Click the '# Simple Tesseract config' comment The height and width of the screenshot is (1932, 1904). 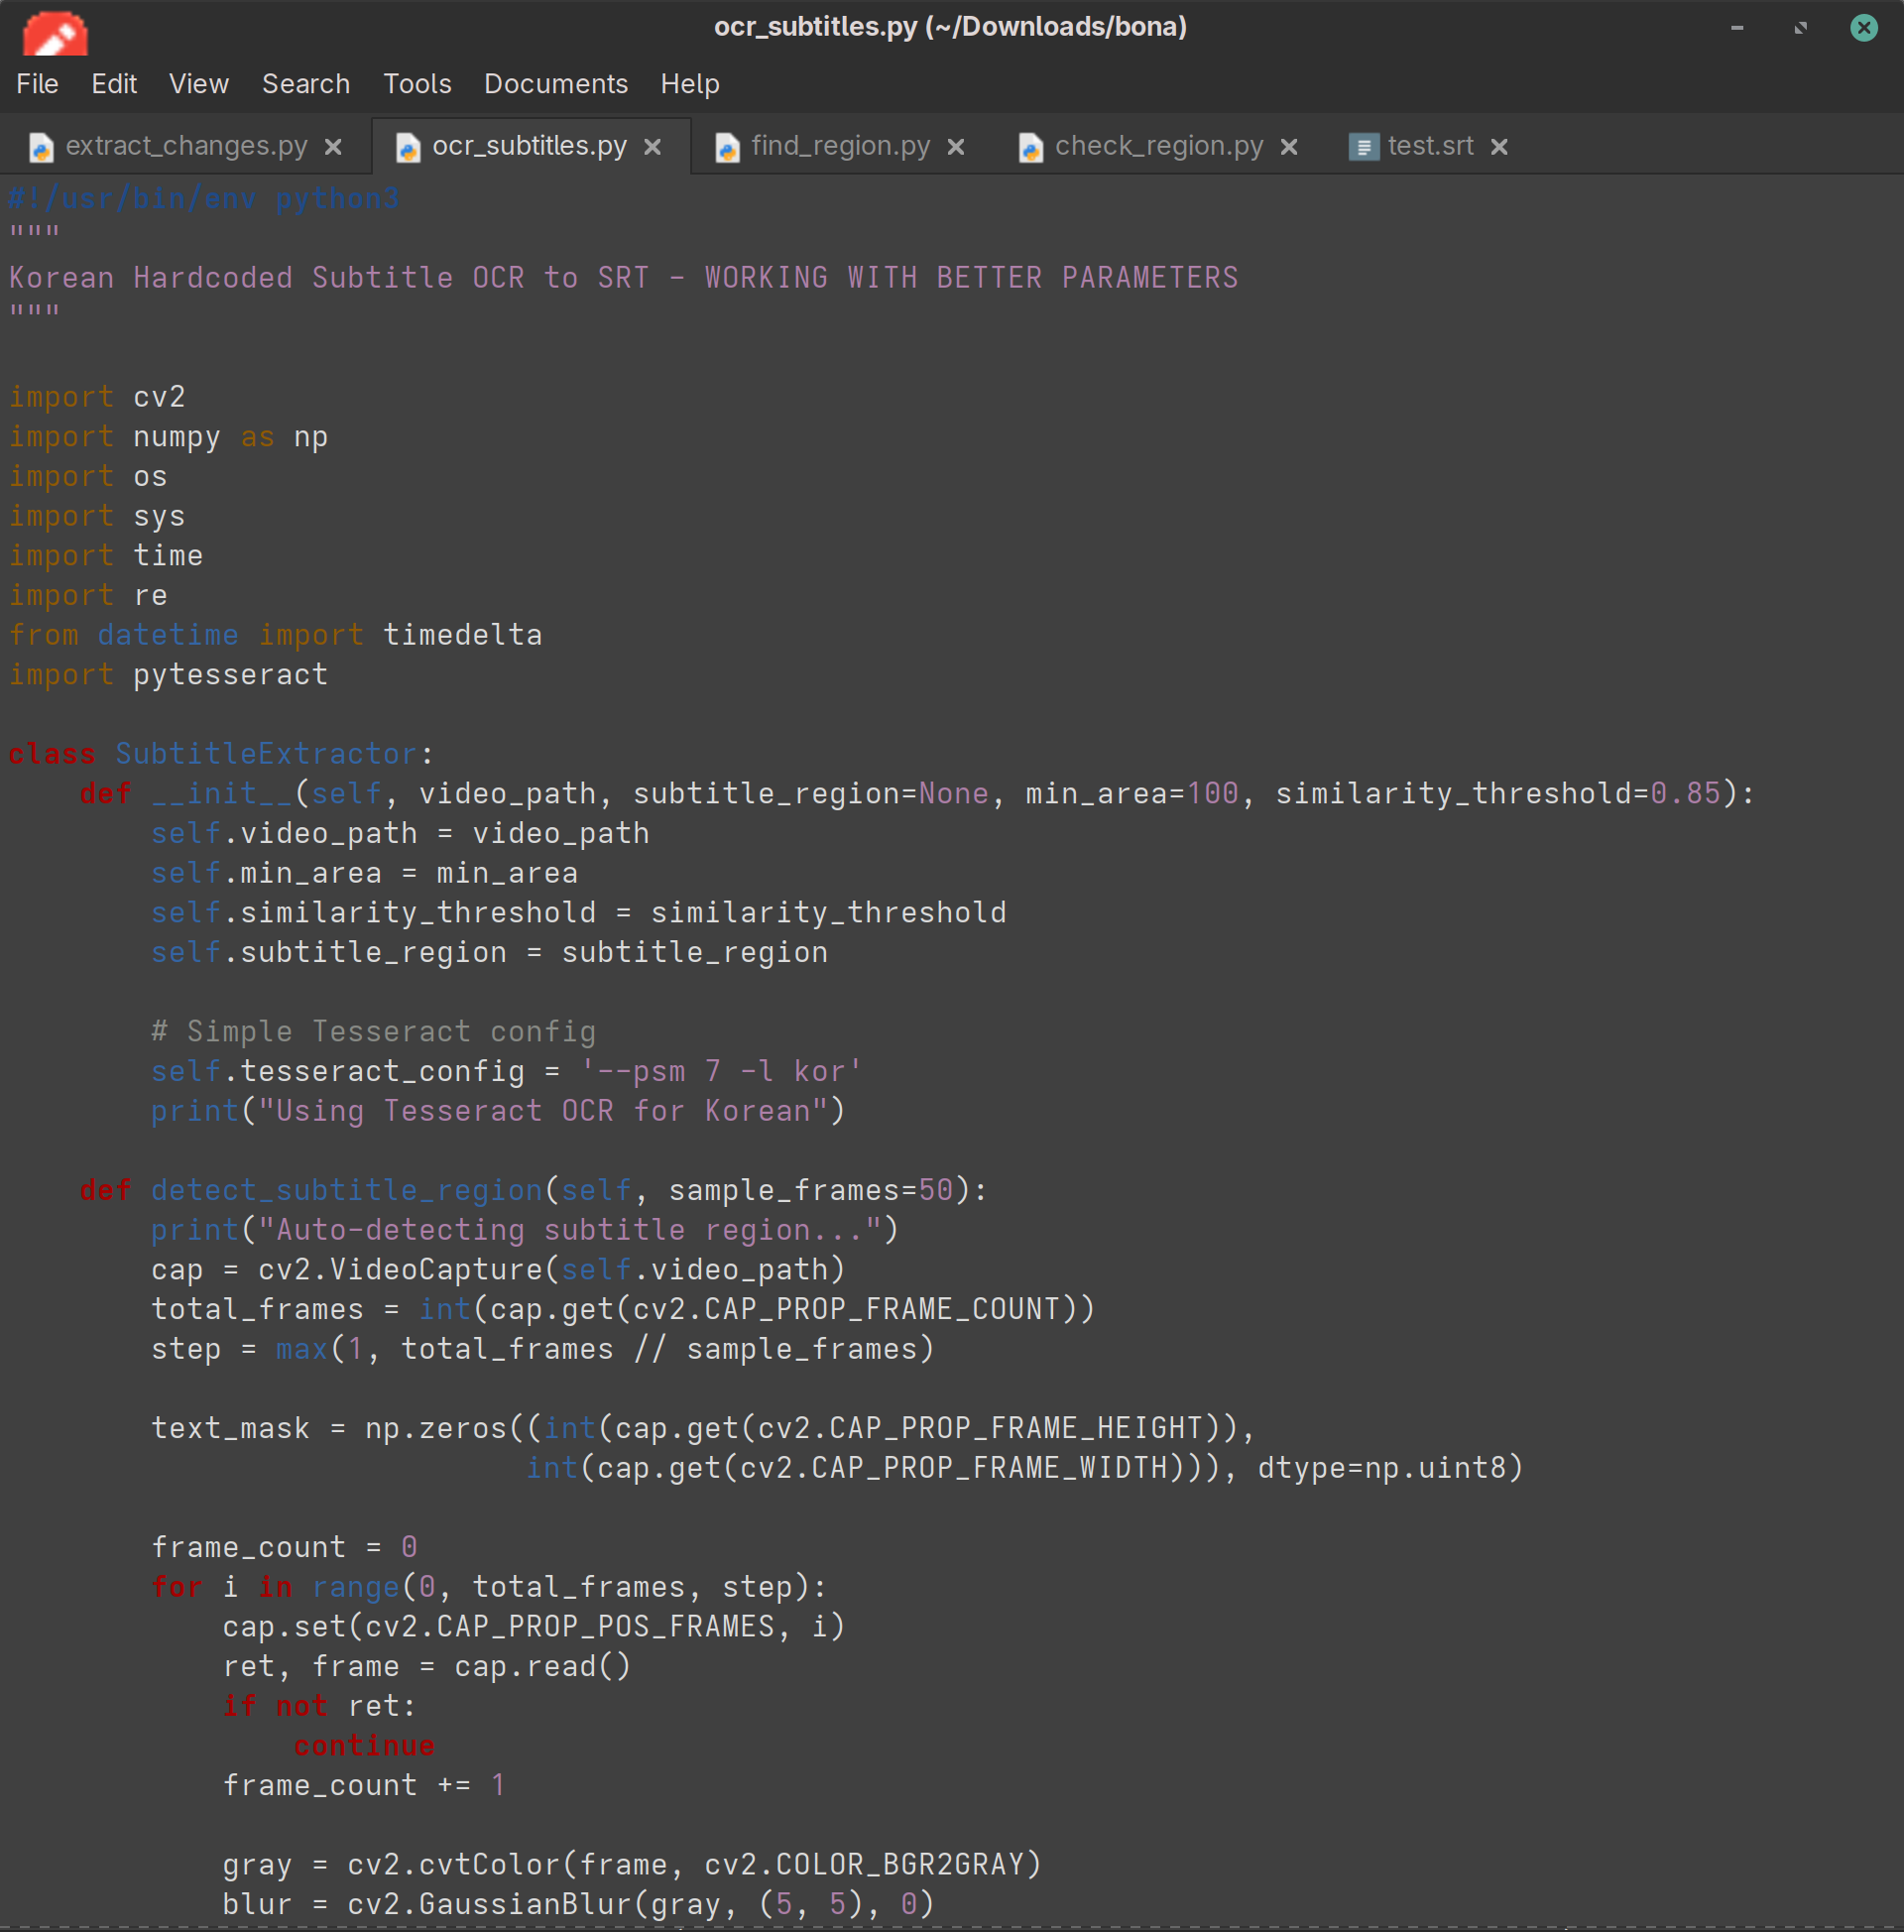coord(373,1032)
